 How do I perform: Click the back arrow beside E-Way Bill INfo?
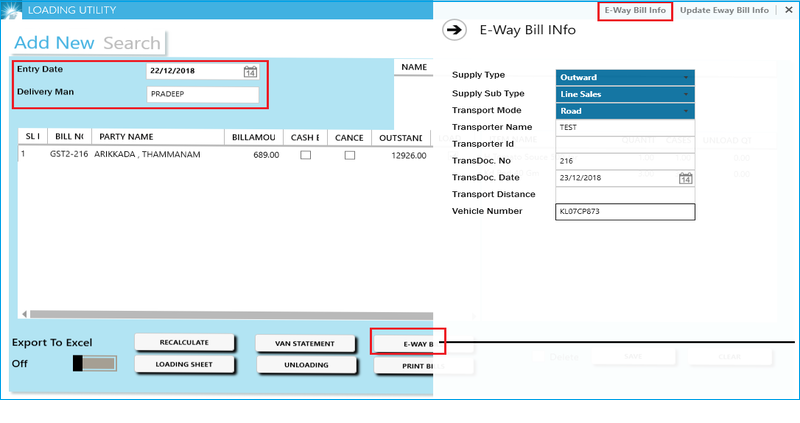coord(454,30)
